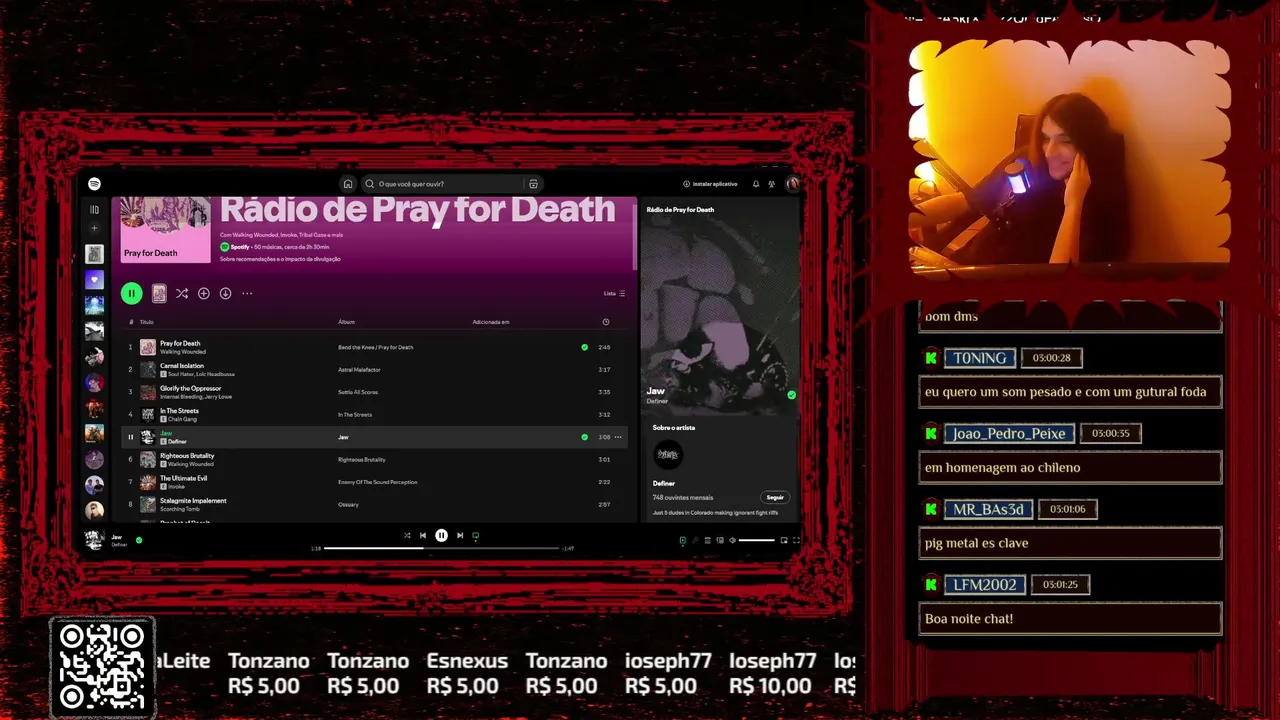The image size is (1280, 720).
Task: Open the album link 'Settle All Scores'
Action: pos(358,392)
